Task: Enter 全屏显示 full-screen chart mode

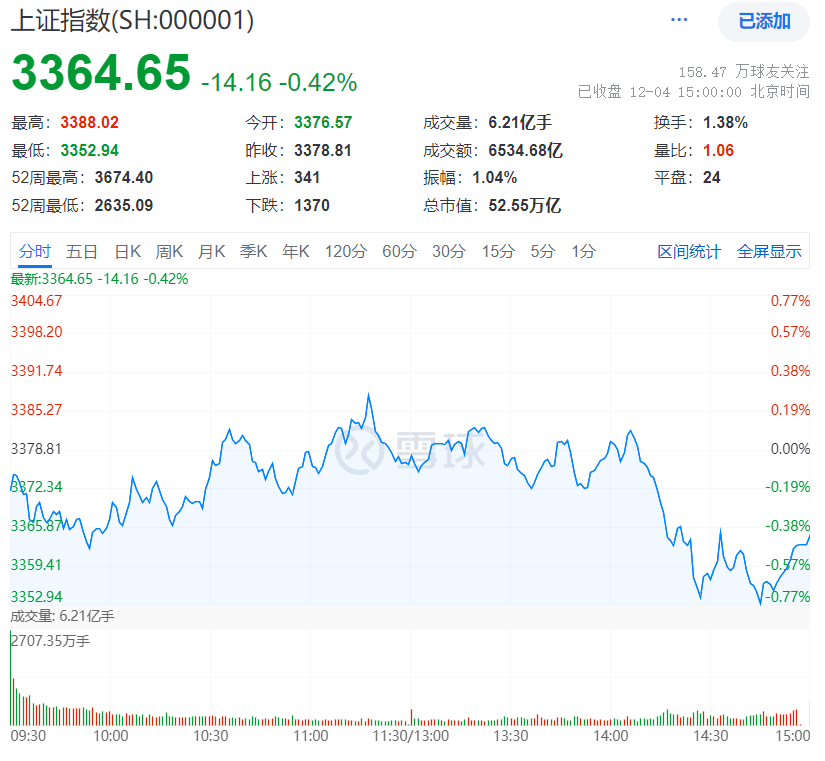Action: coord(769,252)
